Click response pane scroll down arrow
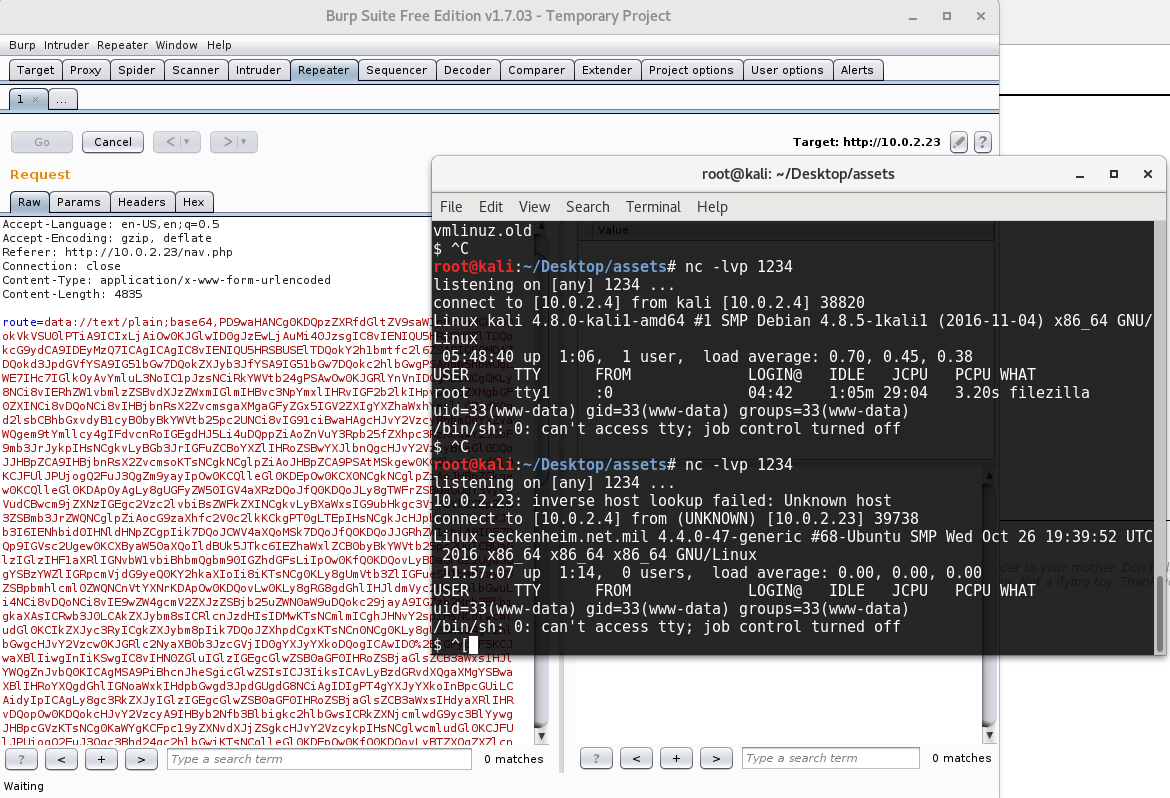 click(x=989, y=735)
